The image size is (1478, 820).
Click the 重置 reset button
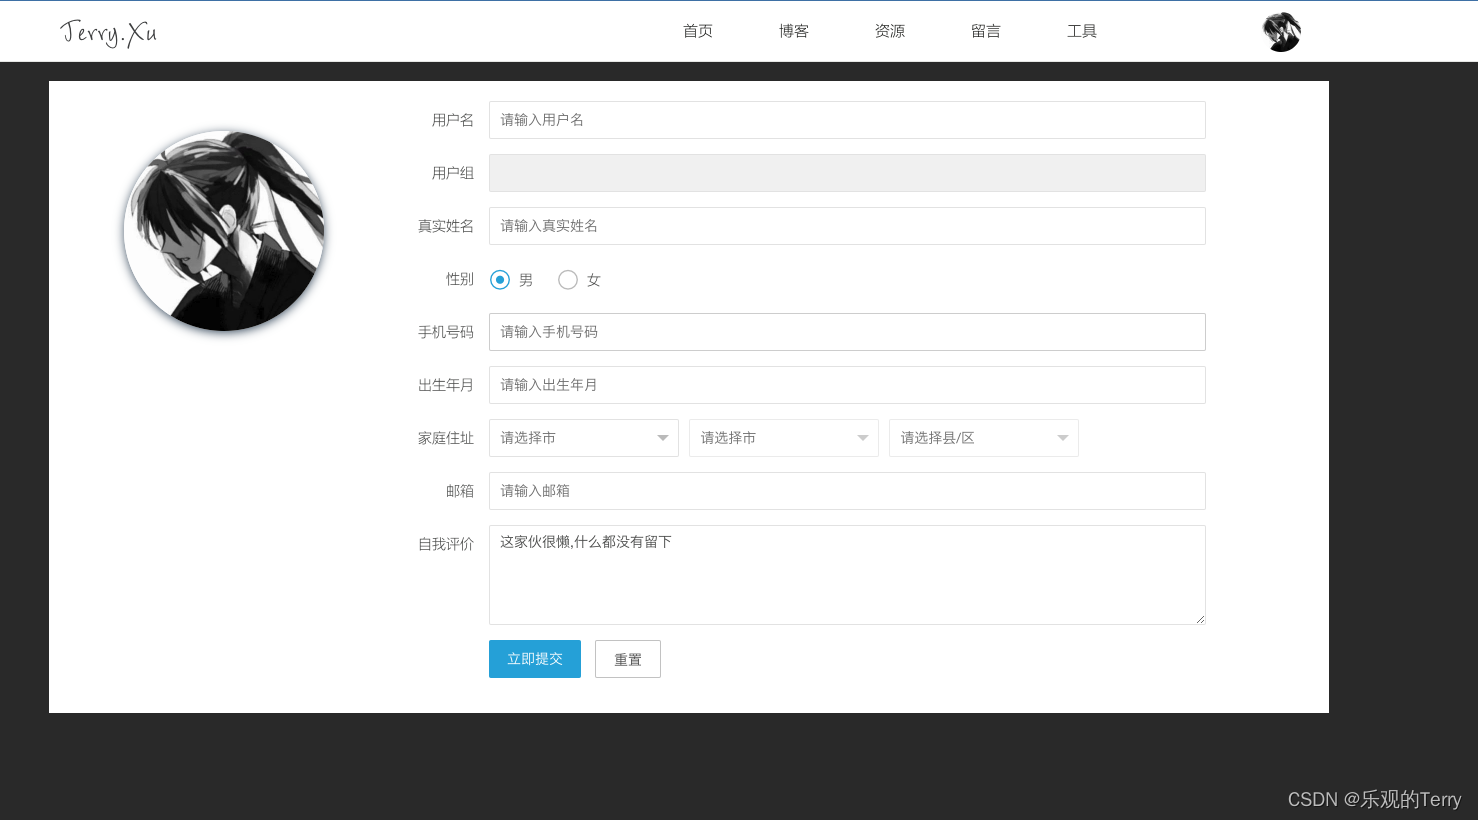628,659
